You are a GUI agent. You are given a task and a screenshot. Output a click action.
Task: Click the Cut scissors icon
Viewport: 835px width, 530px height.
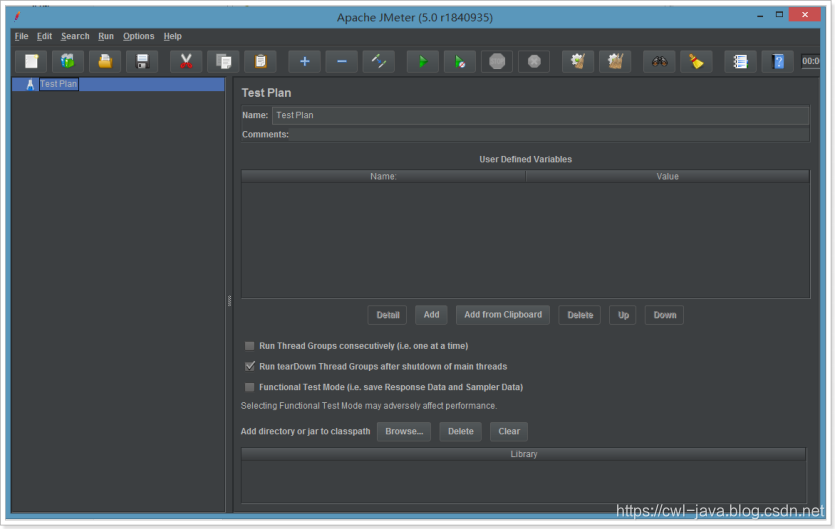pyautogui.click(x=186, y=61)
